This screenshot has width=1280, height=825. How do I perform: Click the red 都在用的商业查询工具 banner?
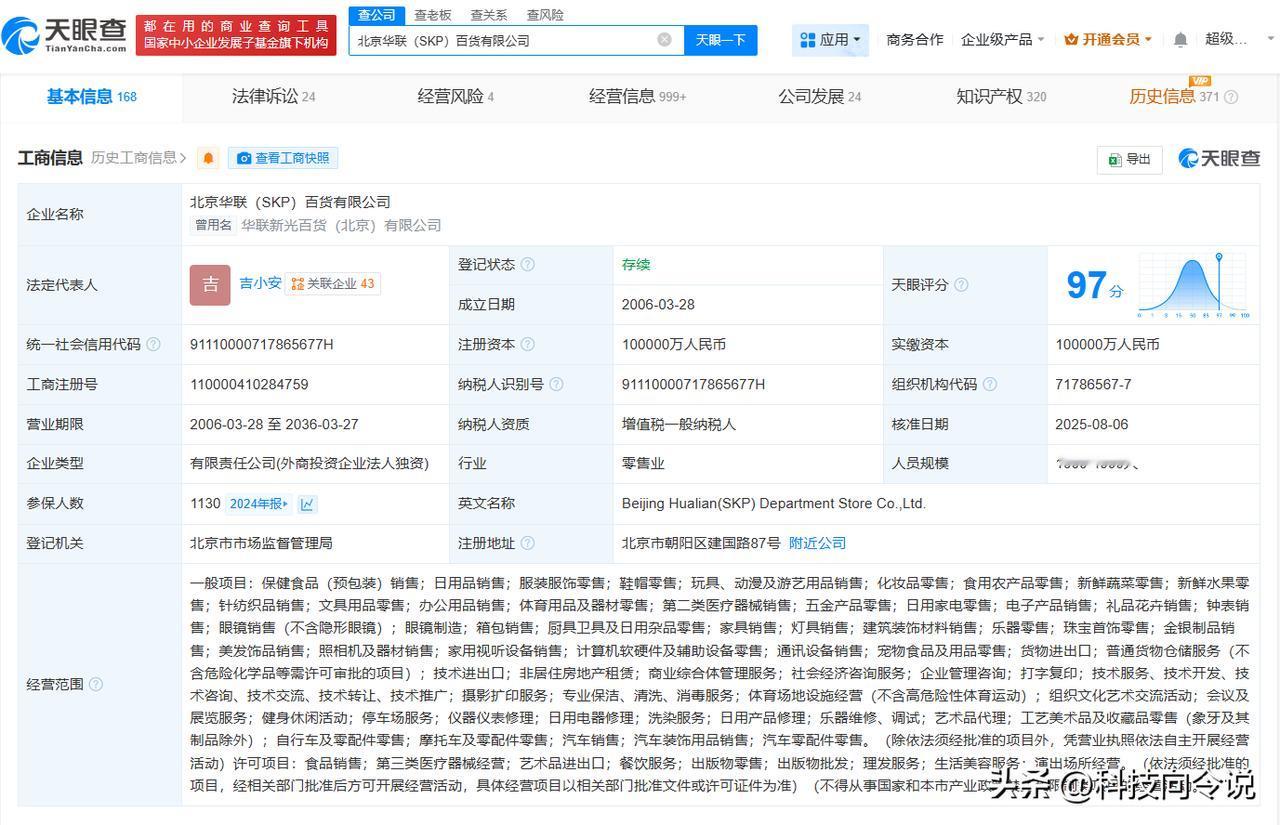pos(236,35)
